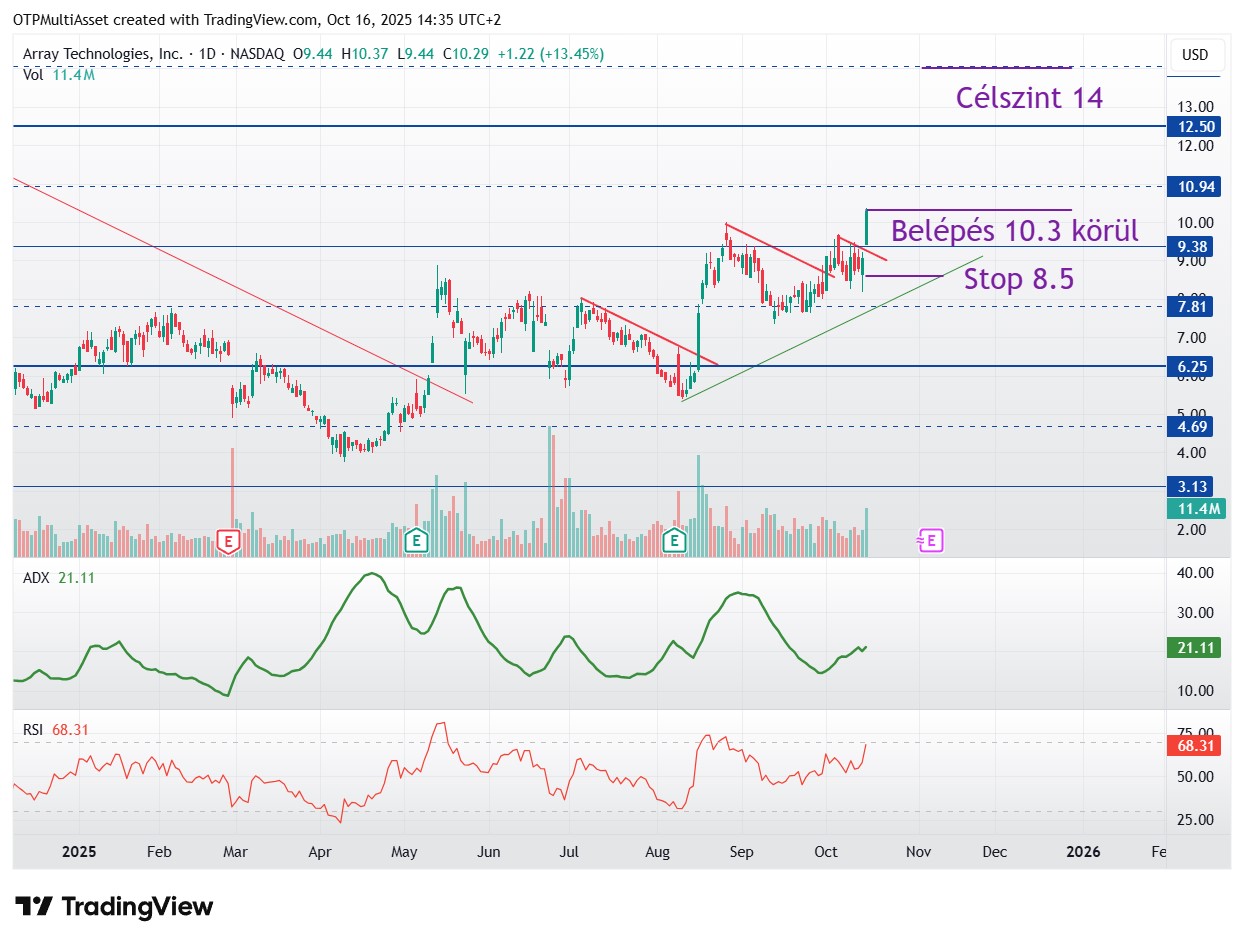Click the ADX indicator legend name
This screenshot has width=1244, height=944.
coord(35,577)
